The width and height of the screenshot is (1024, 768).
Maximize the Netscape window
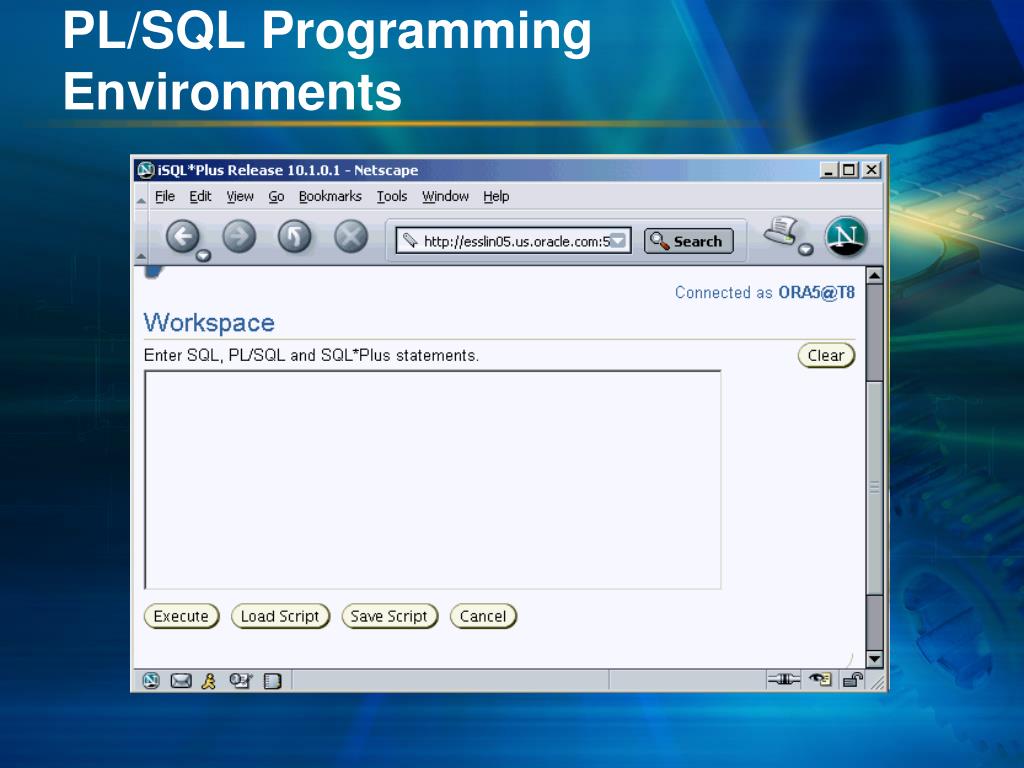tap(849, 170)
